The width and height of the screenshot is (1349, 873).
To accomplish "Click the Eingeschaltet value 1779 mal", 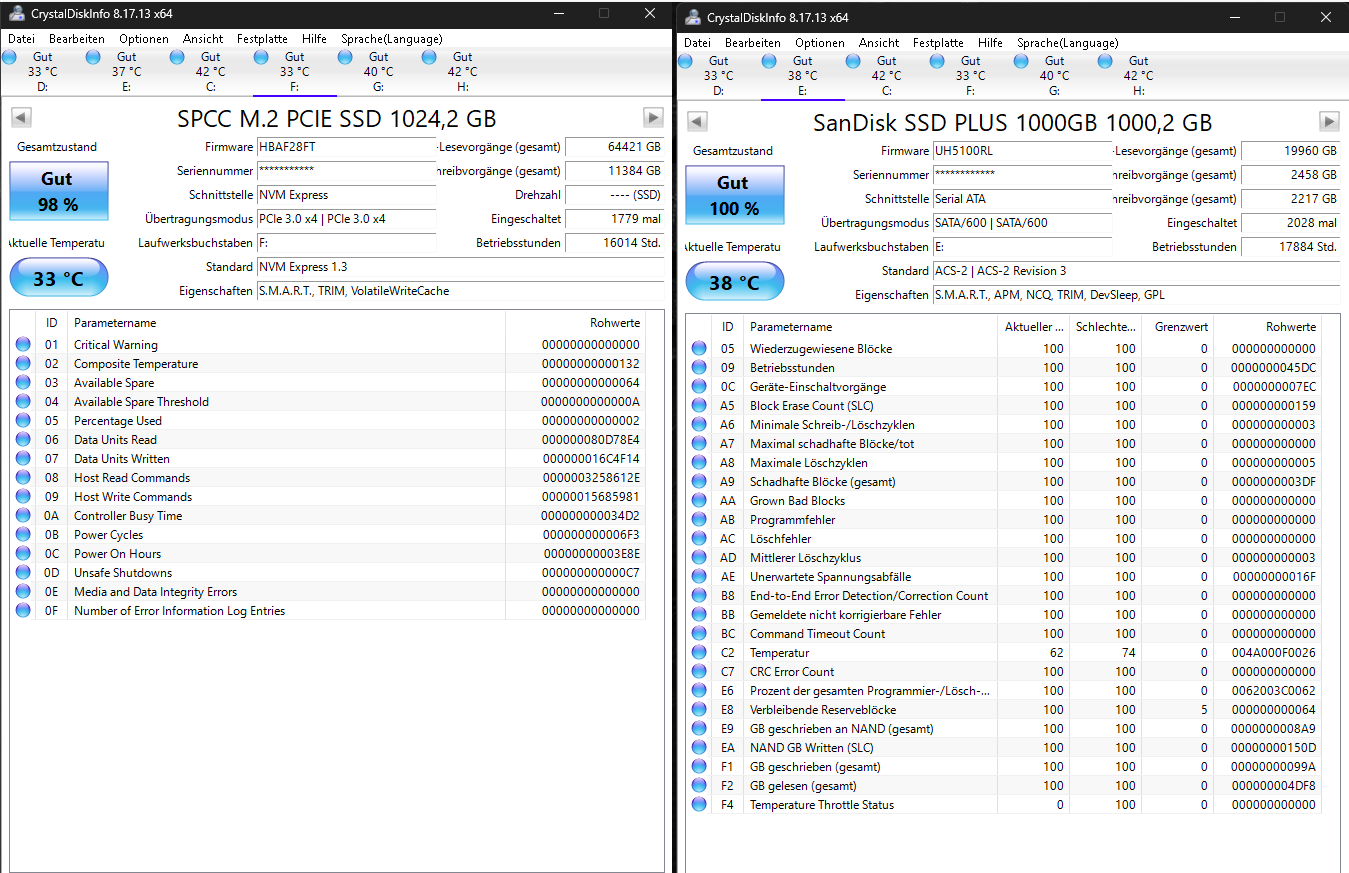I will pyautogui.click(x=614, y=219).
